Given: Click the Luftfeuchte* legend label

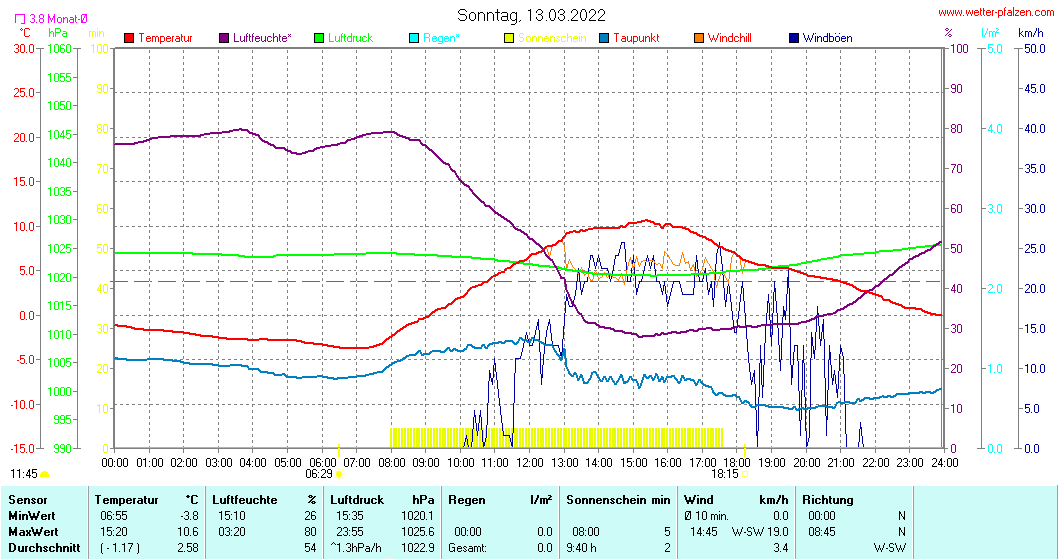Looking at the screenshot, I should click(262, 38).
